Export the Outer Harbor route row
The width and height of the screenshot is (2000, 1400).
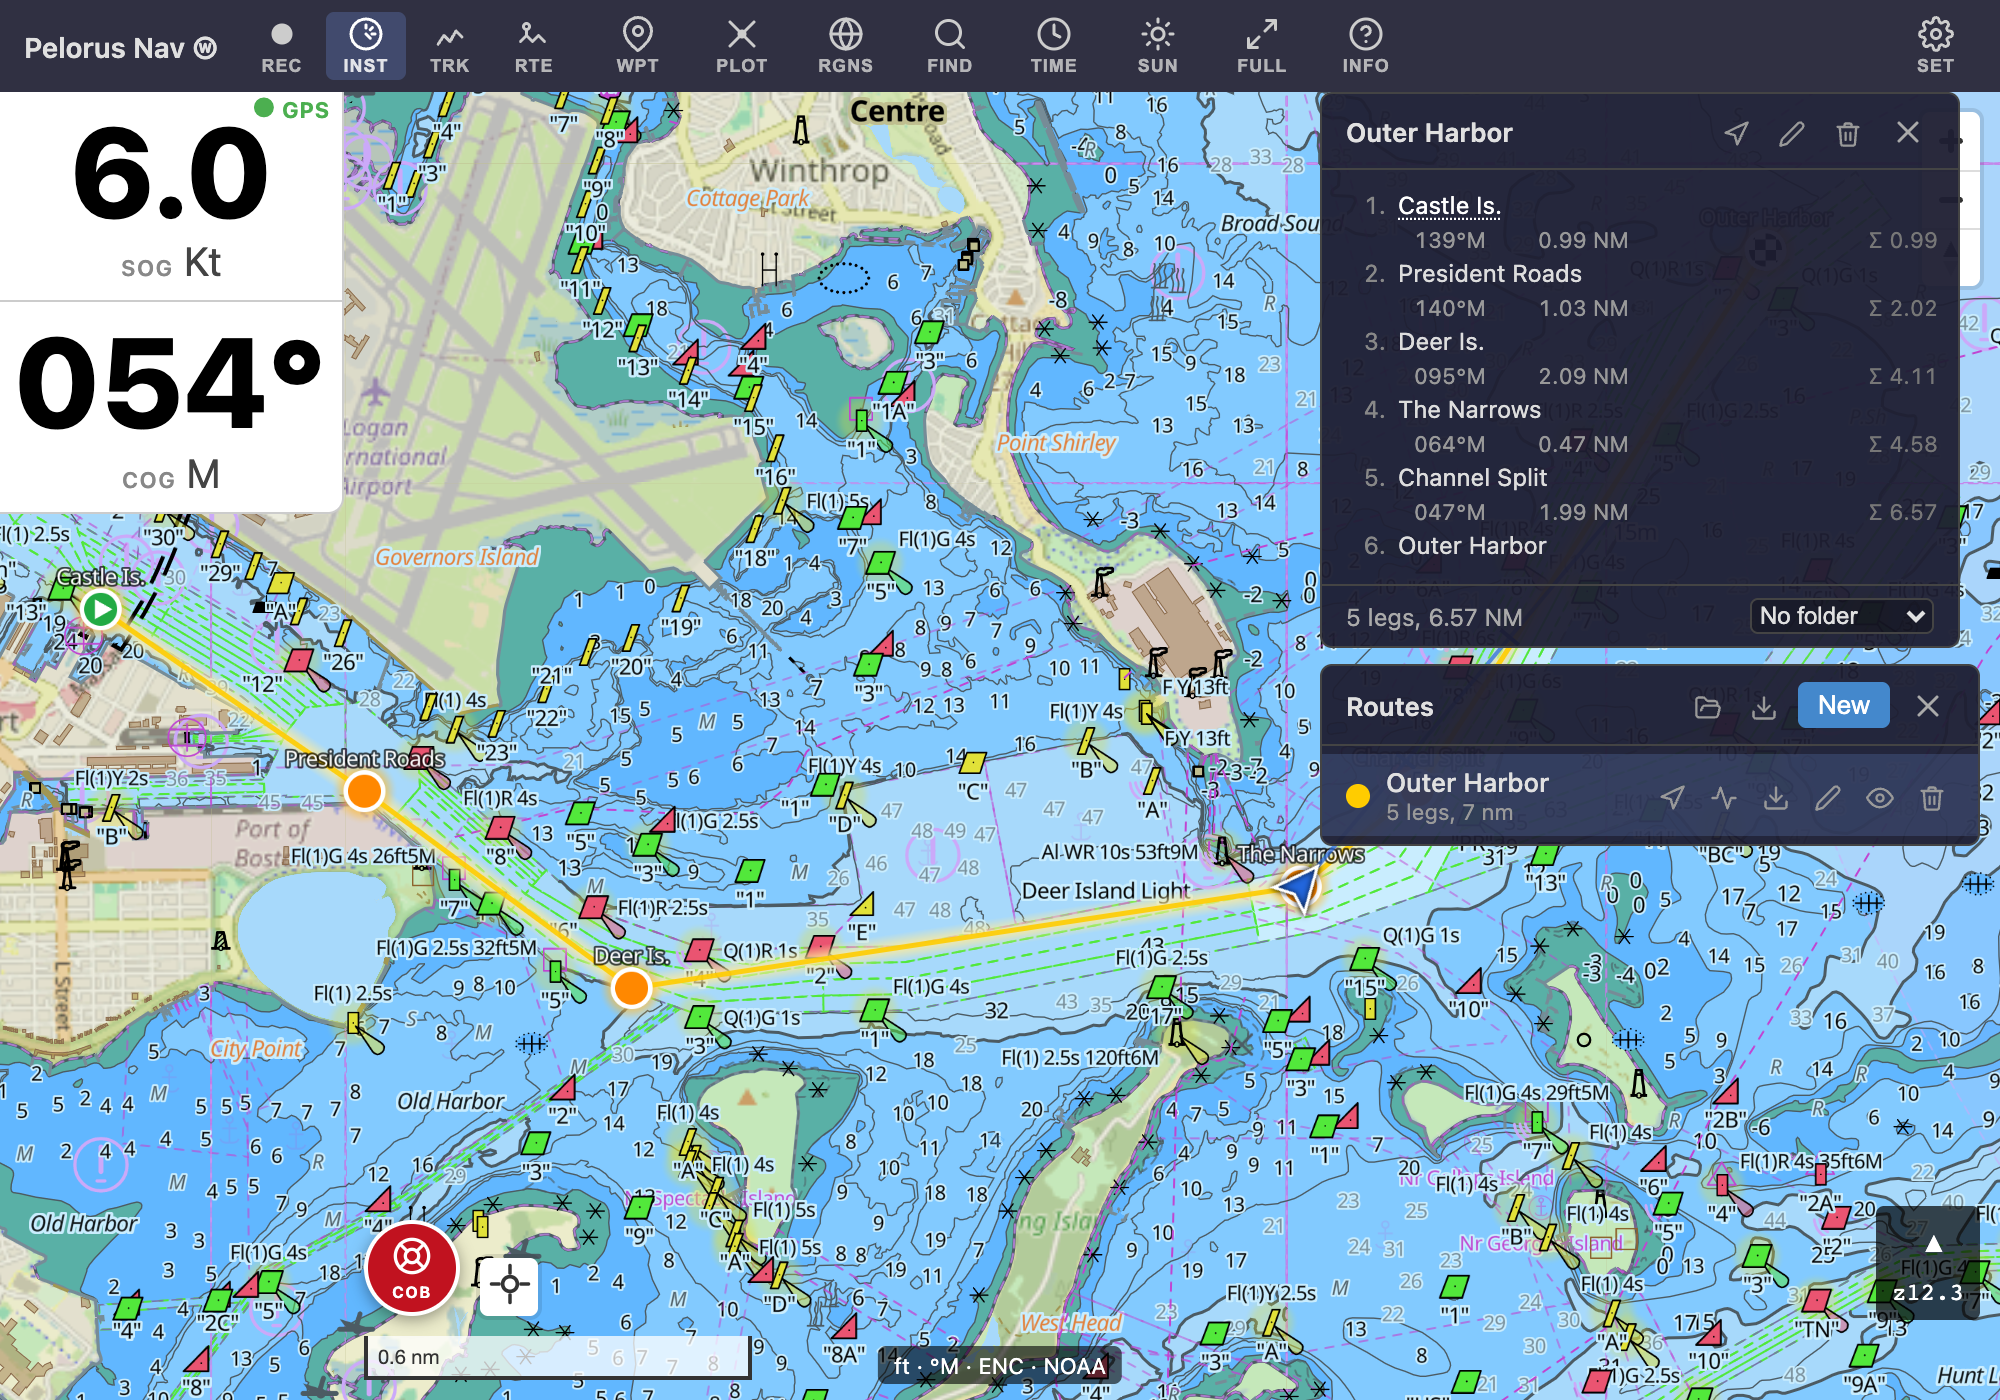point(1776,797)
